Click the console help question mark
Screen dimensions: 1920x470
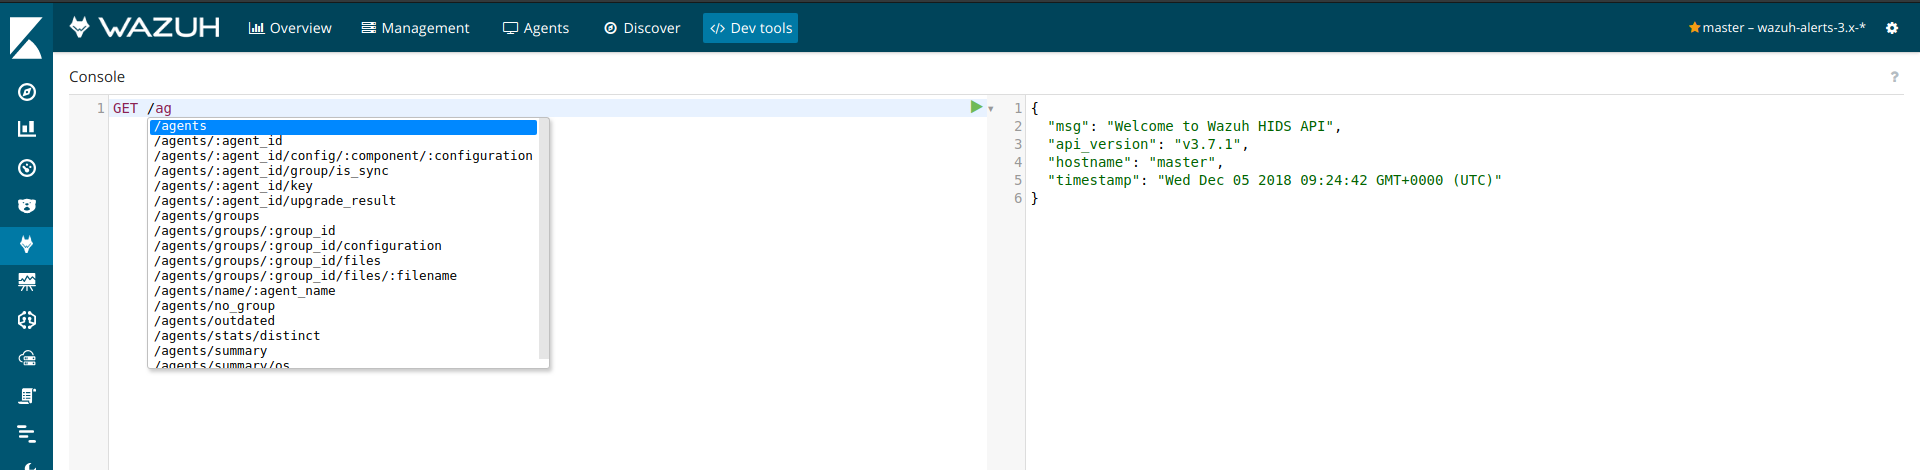pos(1894,77)
